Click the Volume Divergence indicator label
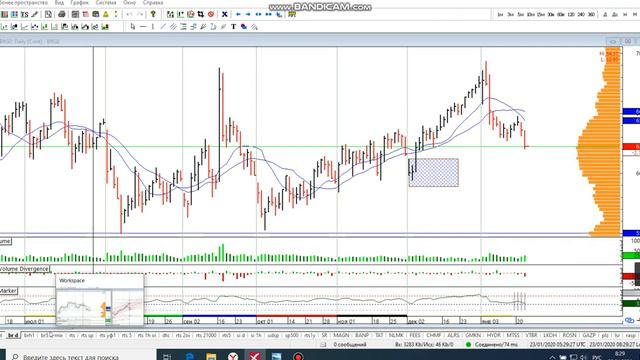The width and height of the screenshot is (640, 360). (x=24, y=269)
